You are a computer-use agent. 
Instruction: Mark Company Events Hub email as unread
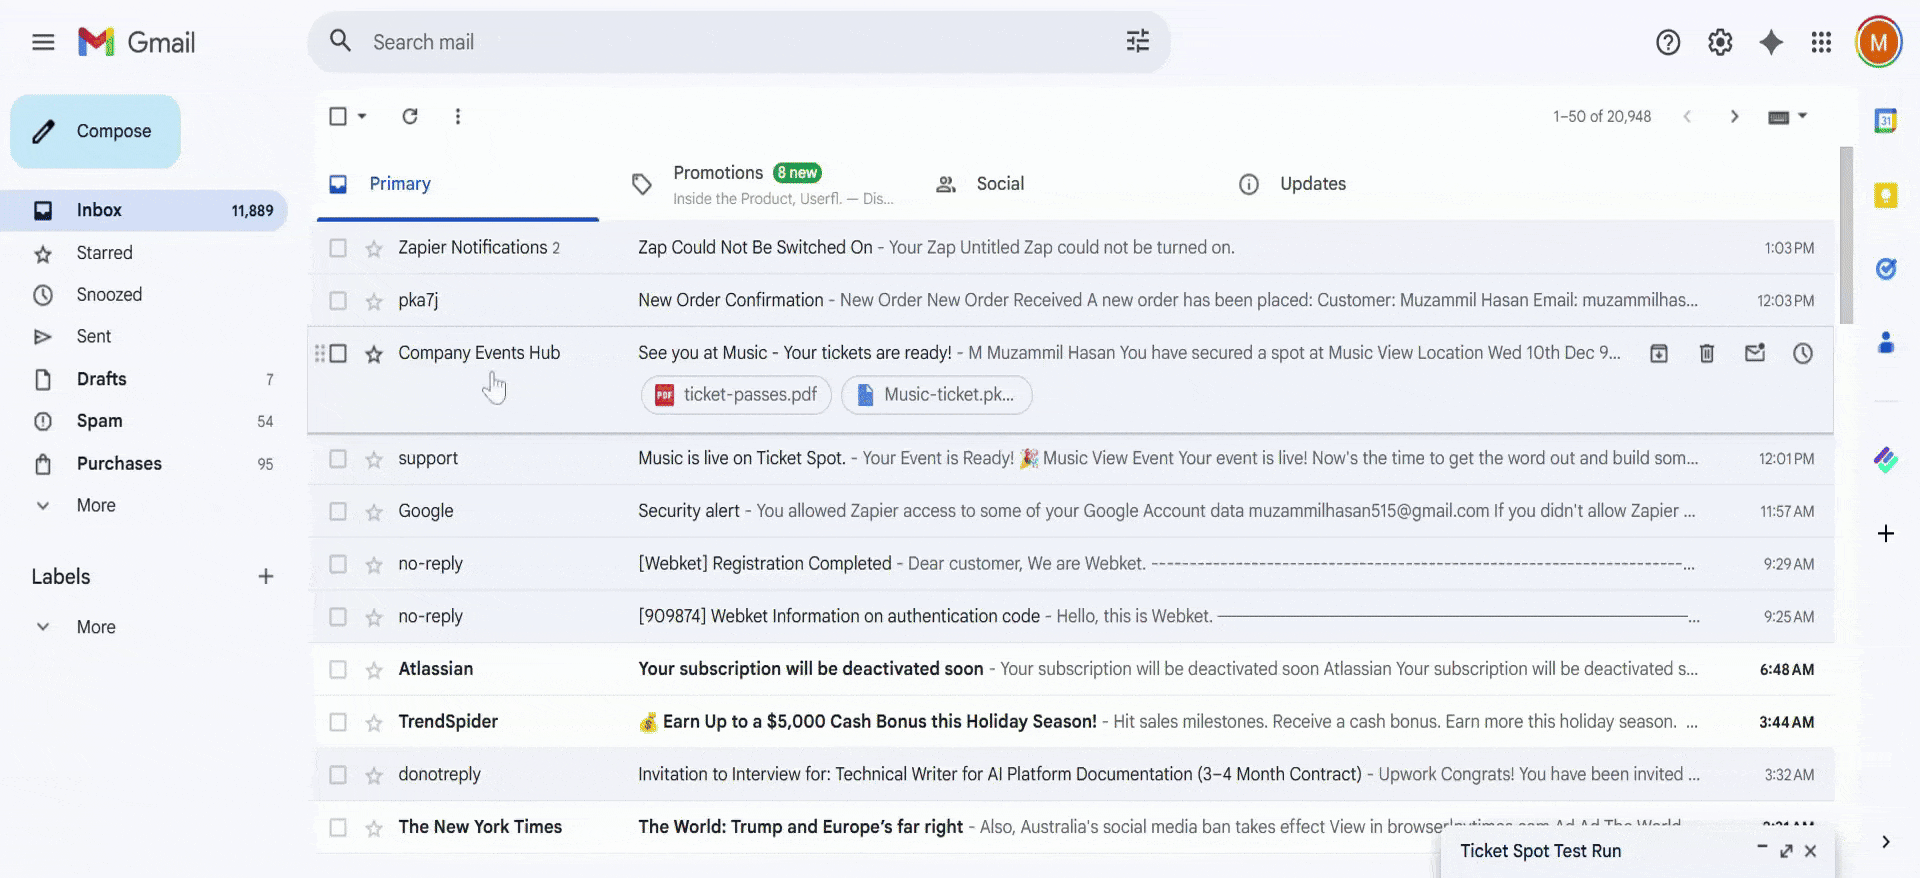(1755, 353)
